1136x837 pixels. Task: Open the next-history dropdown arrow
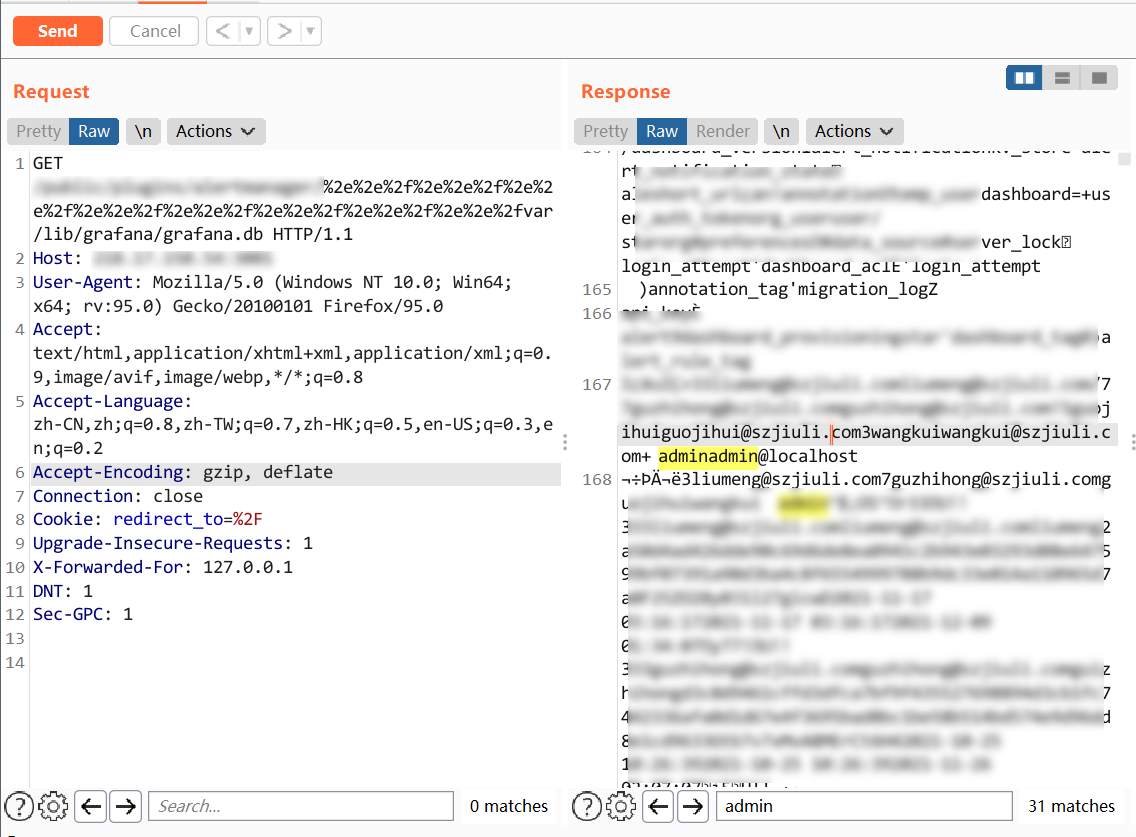click(x=311, y=31)
